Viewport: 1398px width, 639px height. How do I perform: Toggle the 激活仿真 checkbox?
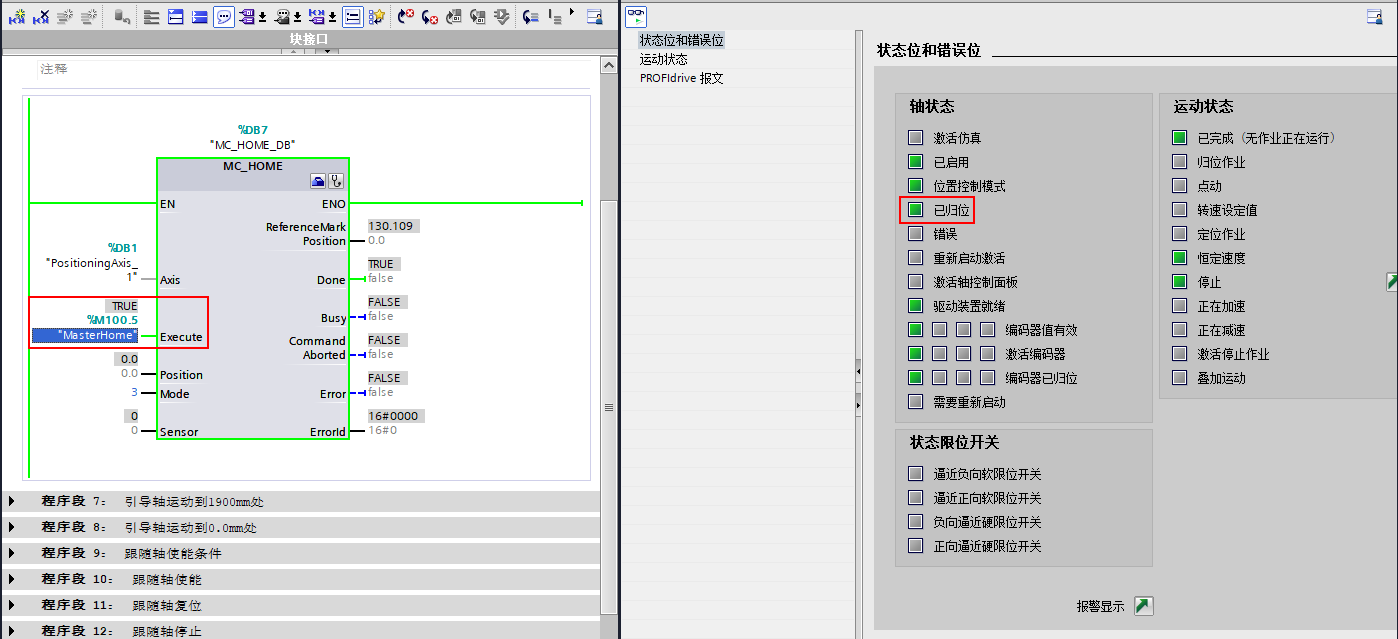[914, 137]
